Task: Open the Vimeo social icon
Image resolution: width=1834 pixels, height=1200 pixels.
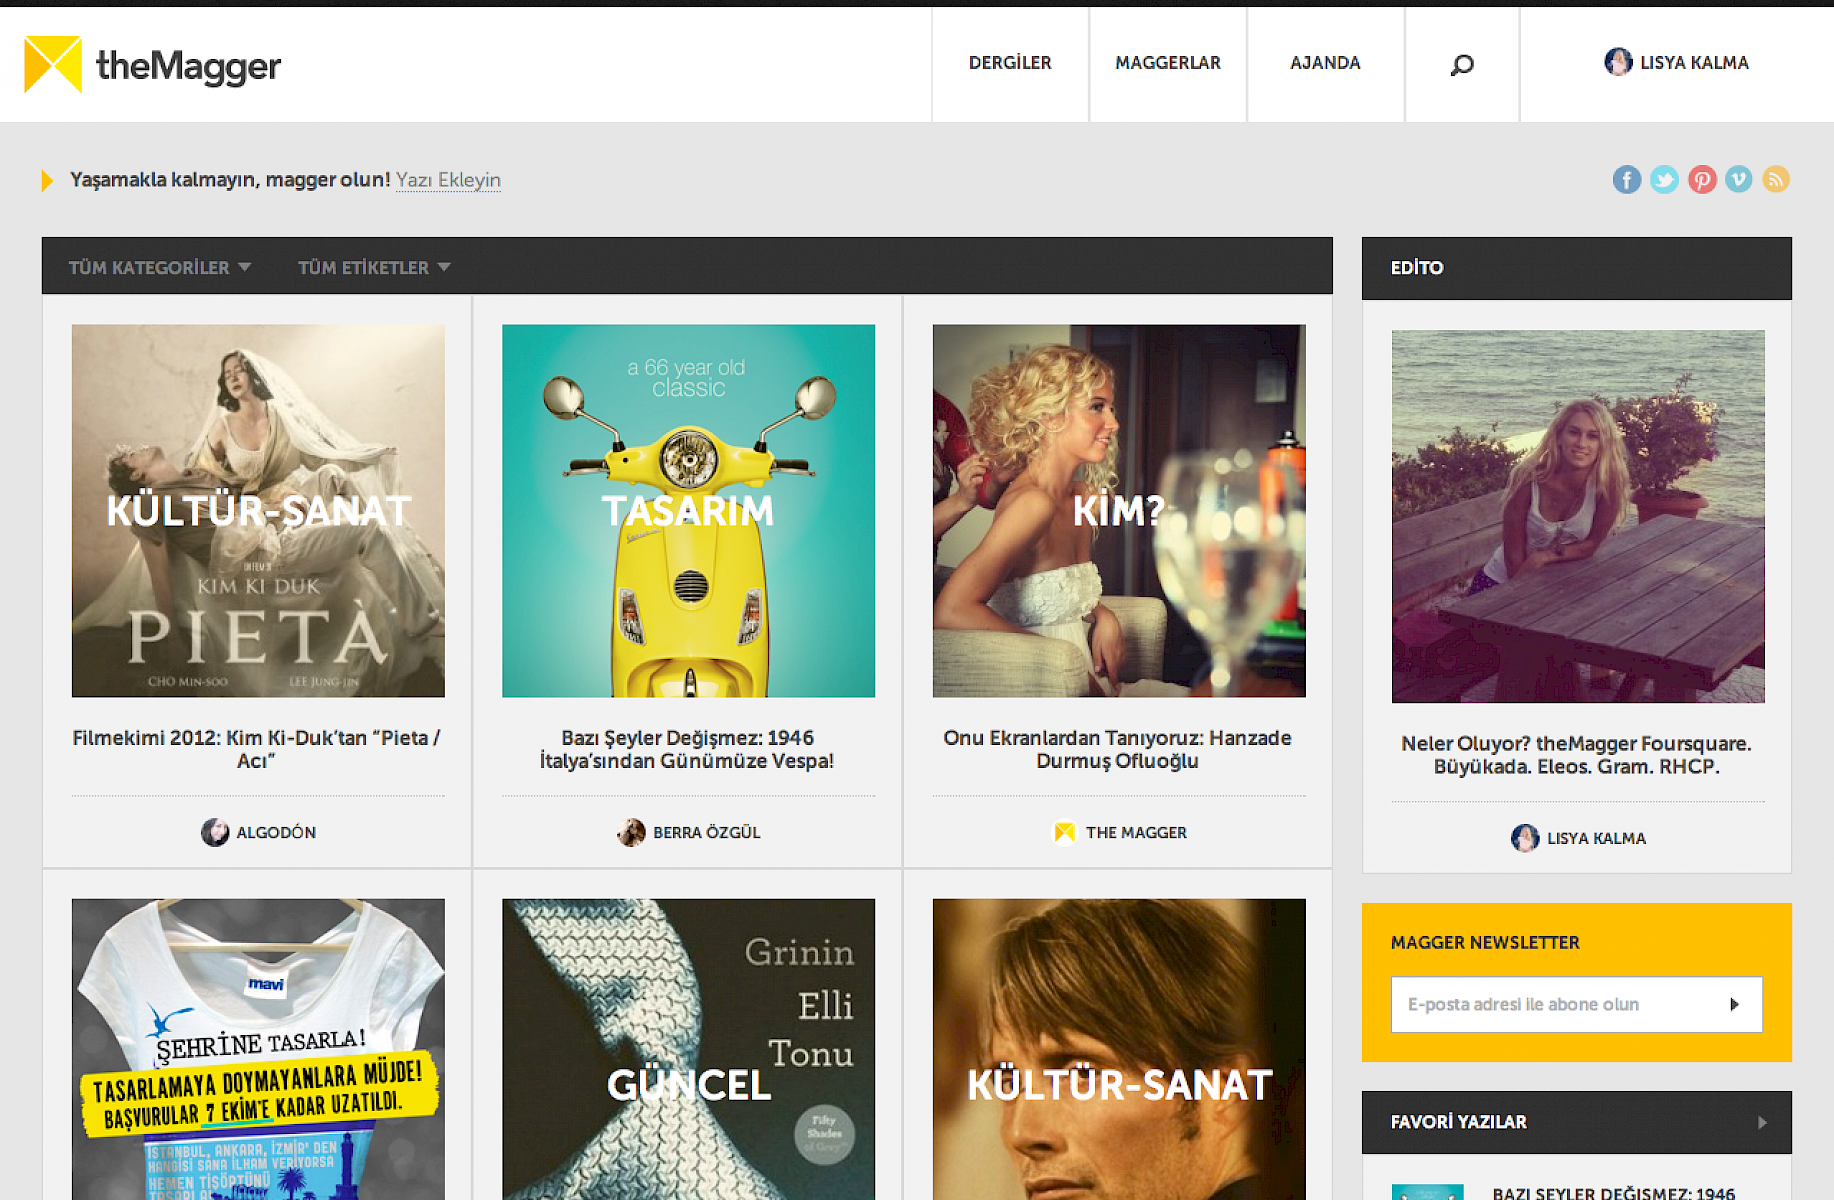Action: [x=1739, y=180]
